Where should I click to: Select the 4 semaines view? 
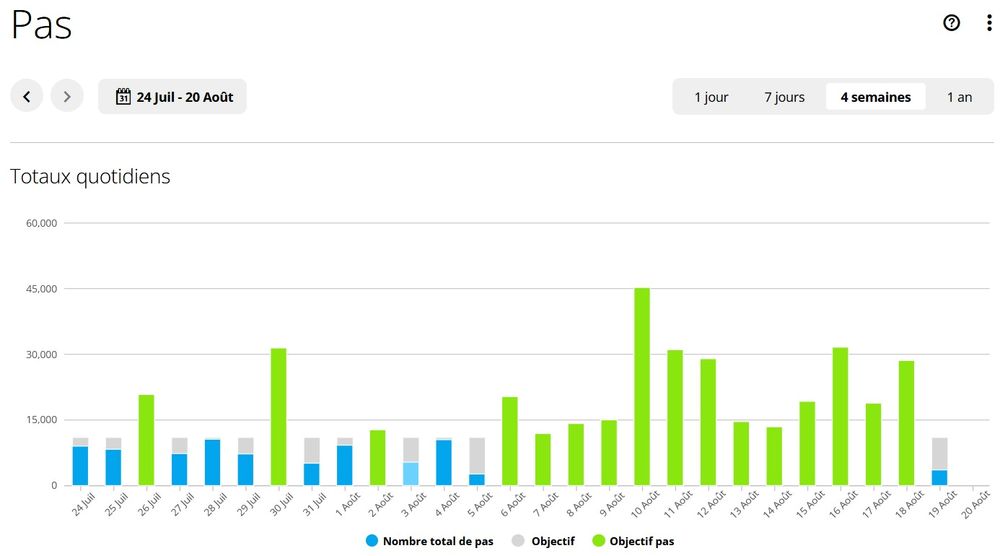[875, 97]
